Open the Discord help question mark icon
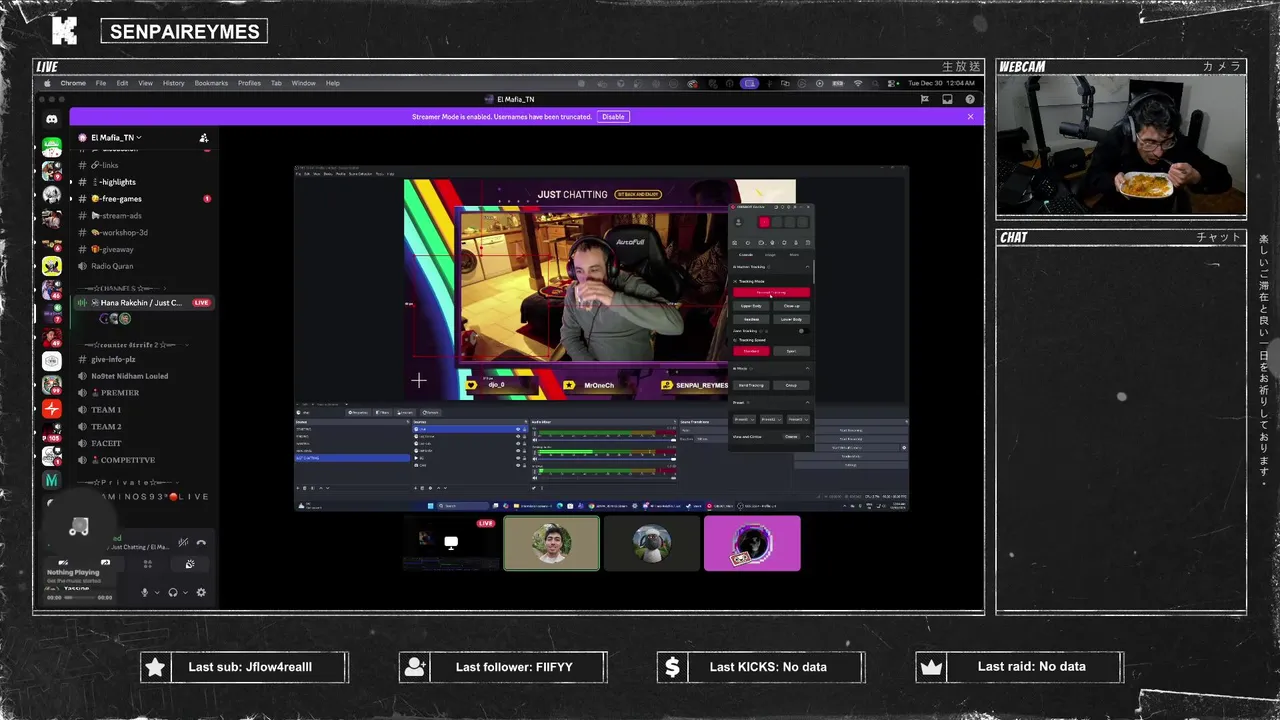This screenshot has width=1280, height=720. click(x=970, y=99)
